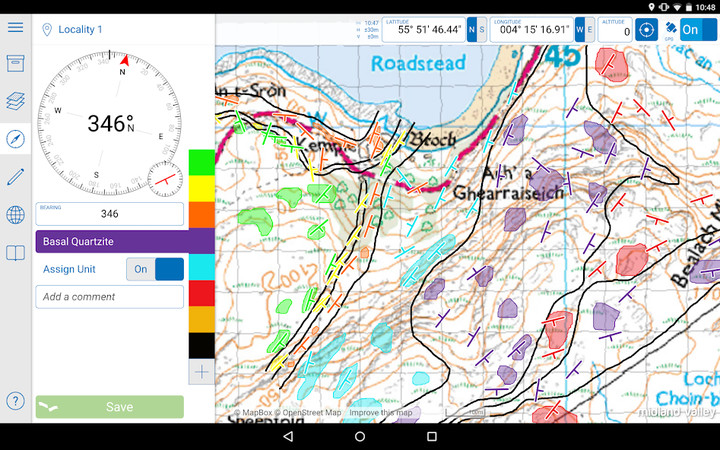Open the Basal Quartzite unit selector

pos(110,241)
